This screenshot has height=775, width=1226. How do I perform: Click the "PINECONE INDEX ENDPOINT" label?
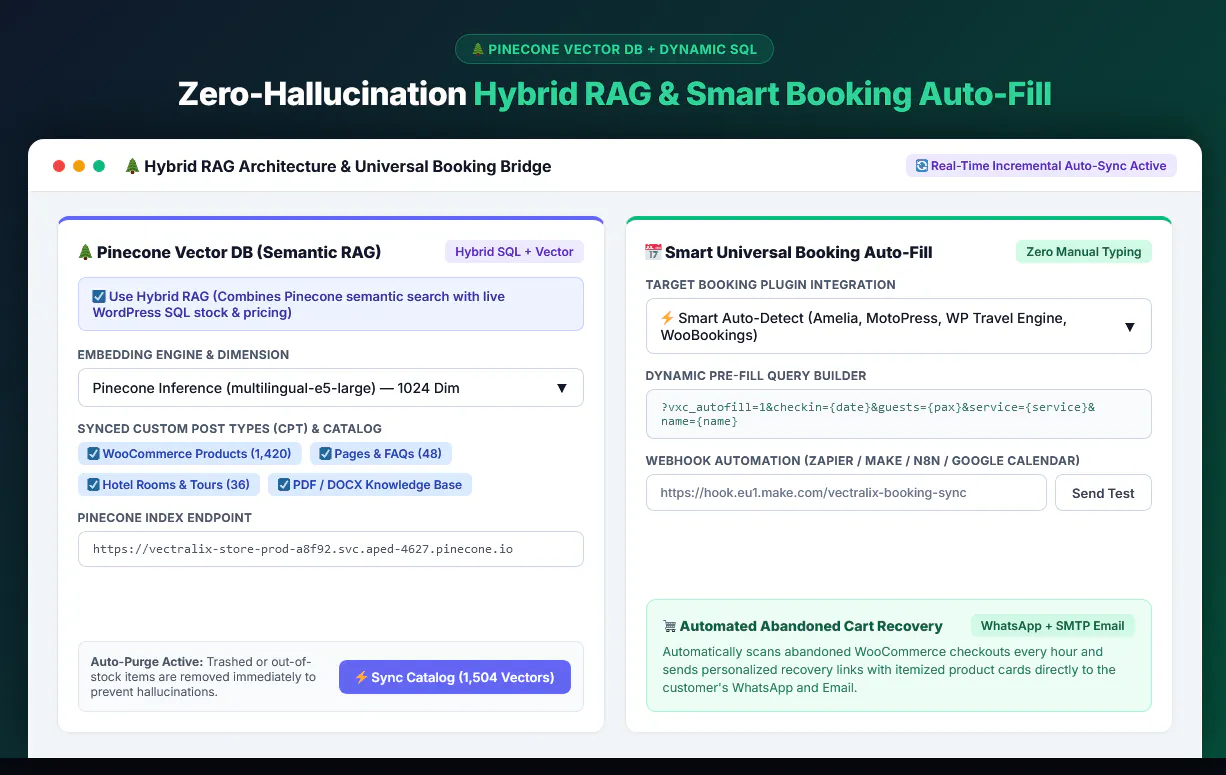click(x=165, y=518)
